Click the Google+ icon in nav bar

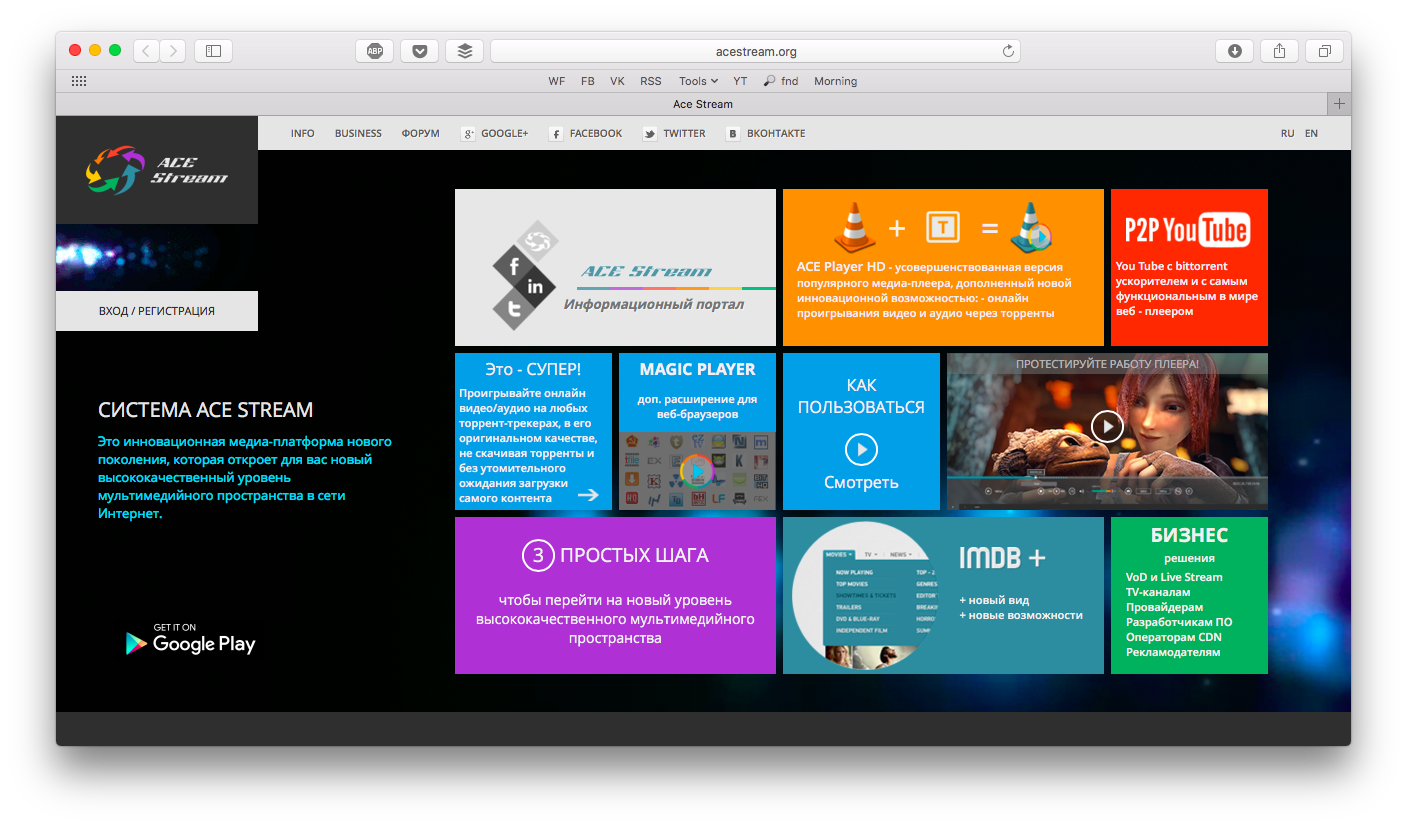point(468,134)
